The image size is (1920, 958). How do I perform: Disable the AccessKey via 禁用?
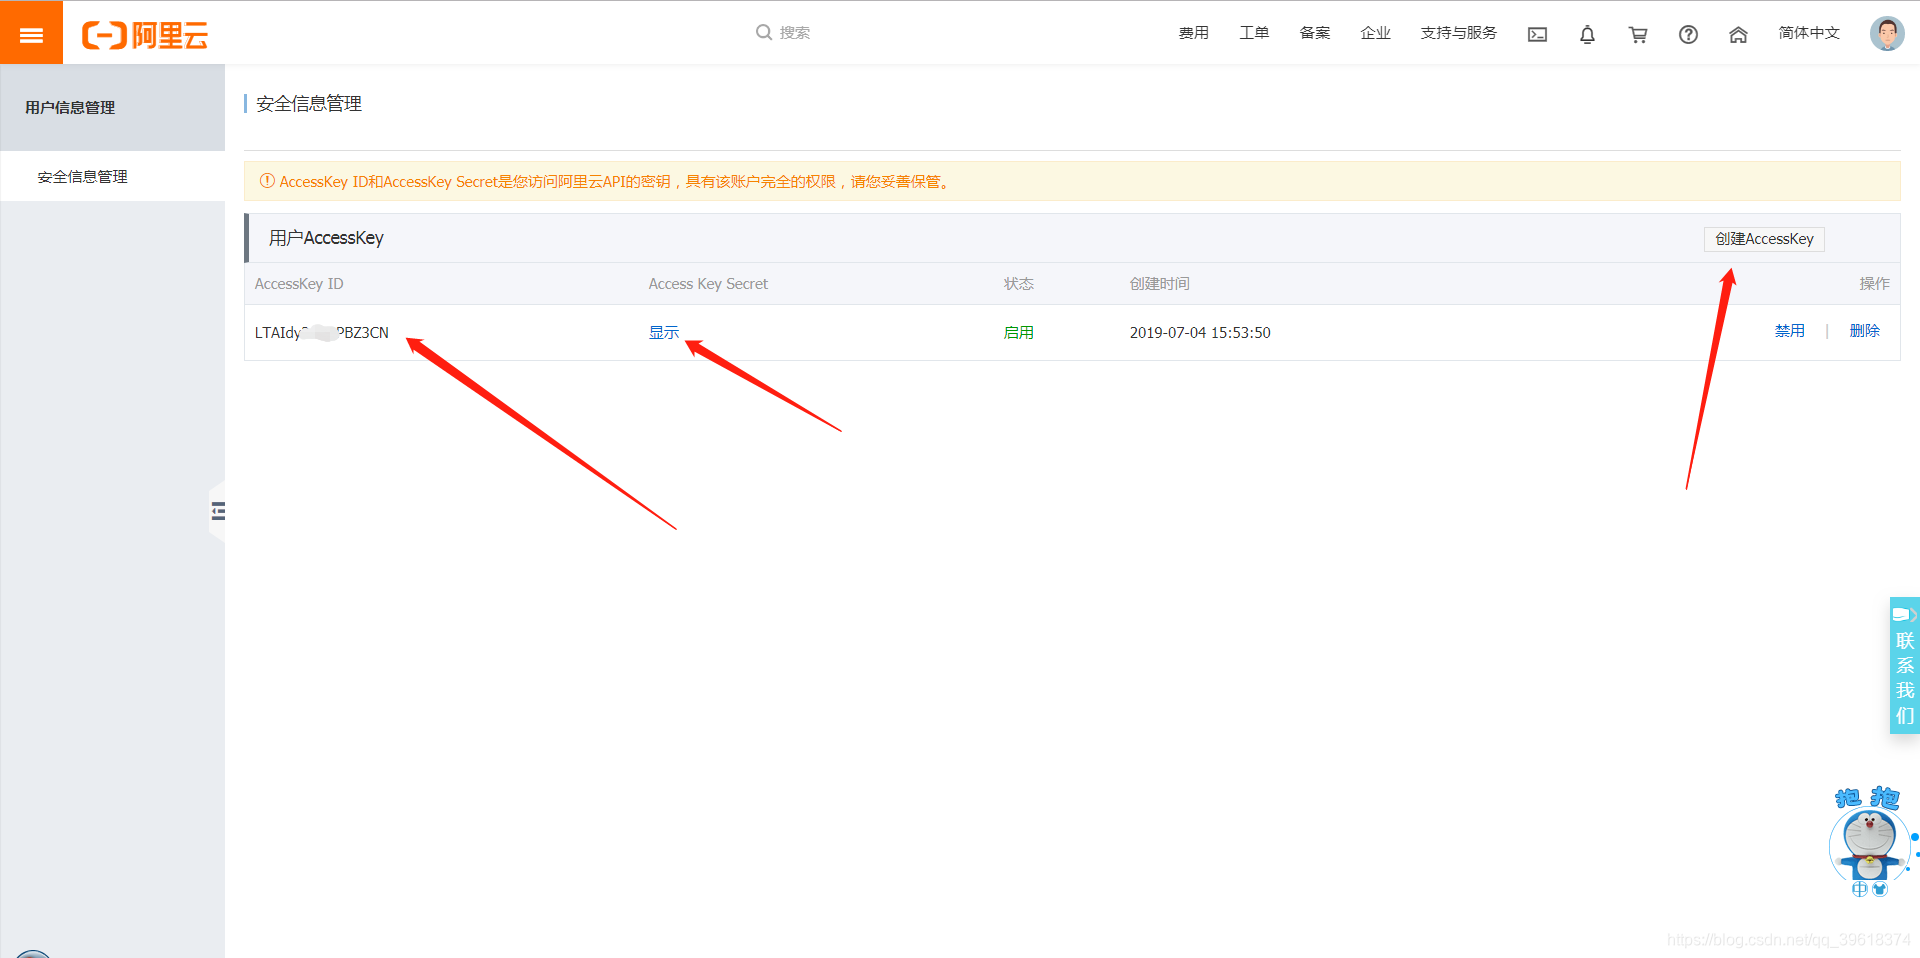1790,331
